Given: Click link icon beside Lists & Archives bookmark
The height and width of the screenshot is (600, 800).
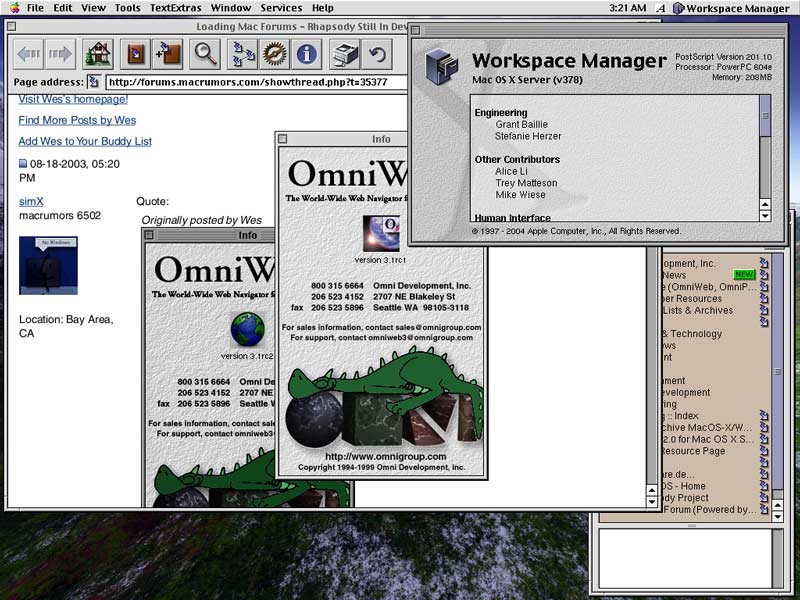Looking at the screenshot, I should click(763, 310).
